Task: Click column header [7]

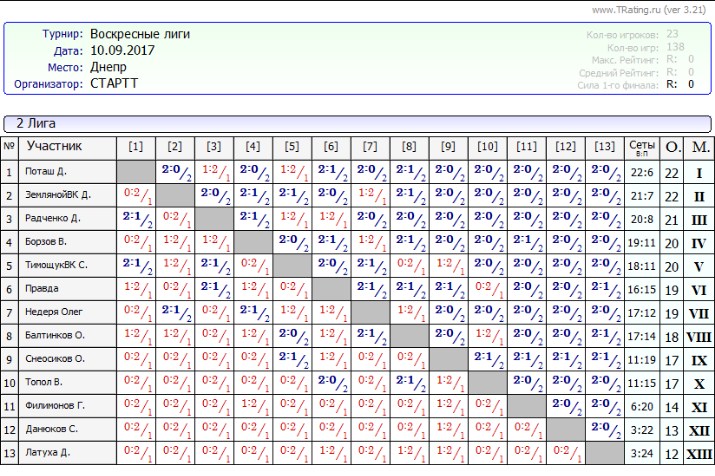Action: [370, 148]
